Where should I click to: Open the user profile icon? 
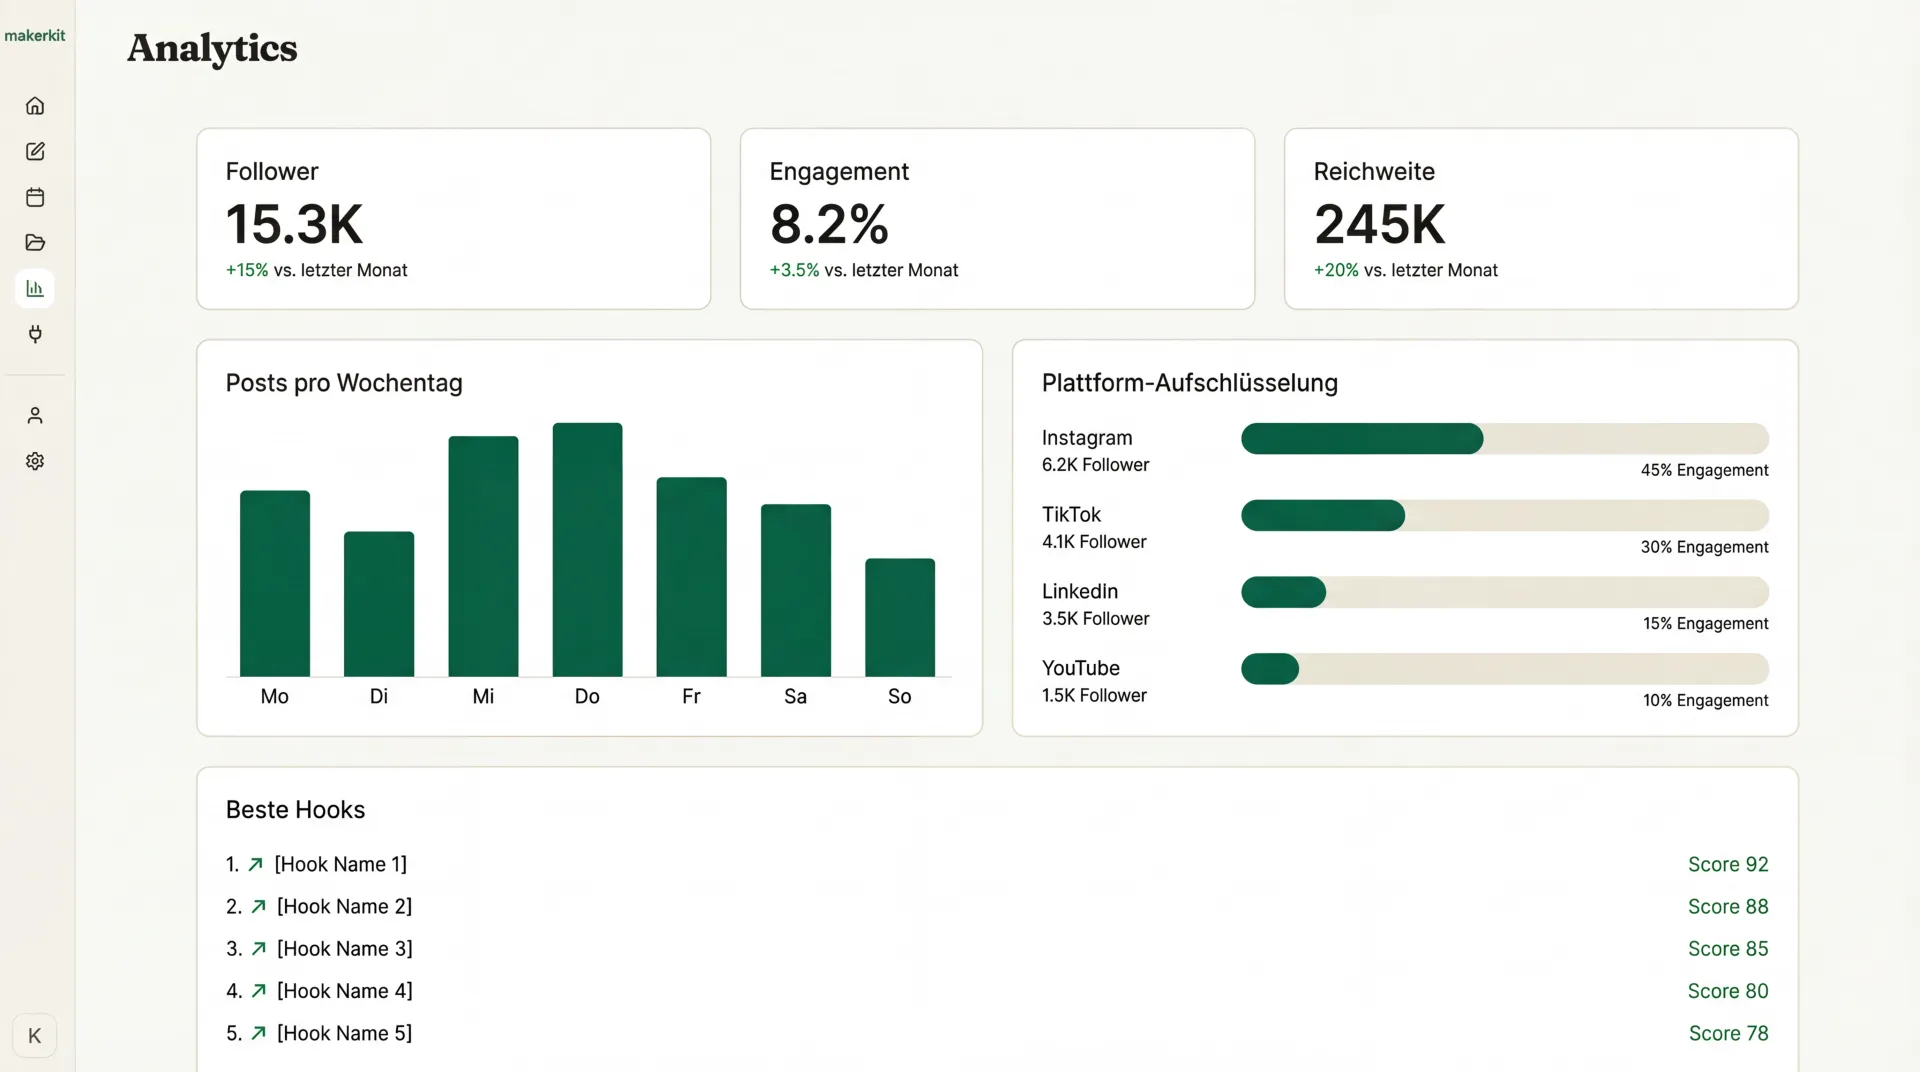35,415
